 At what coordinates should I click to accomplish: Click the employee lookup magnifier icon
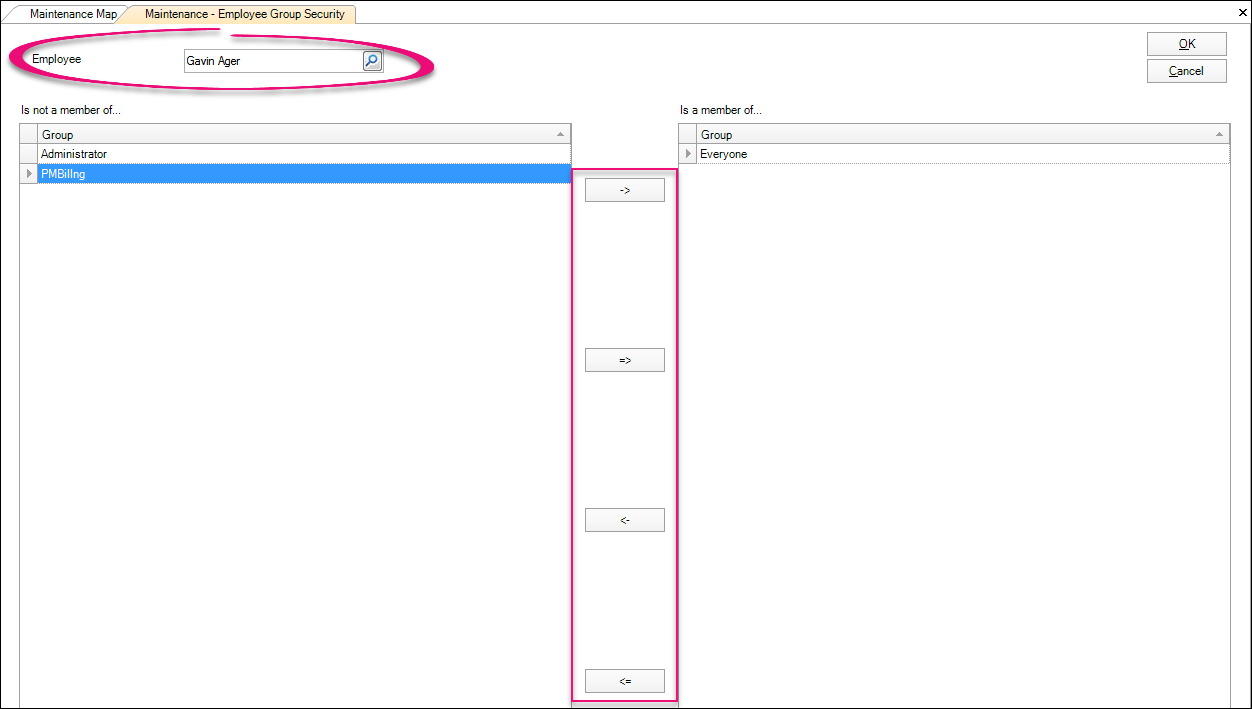(371, 61)
